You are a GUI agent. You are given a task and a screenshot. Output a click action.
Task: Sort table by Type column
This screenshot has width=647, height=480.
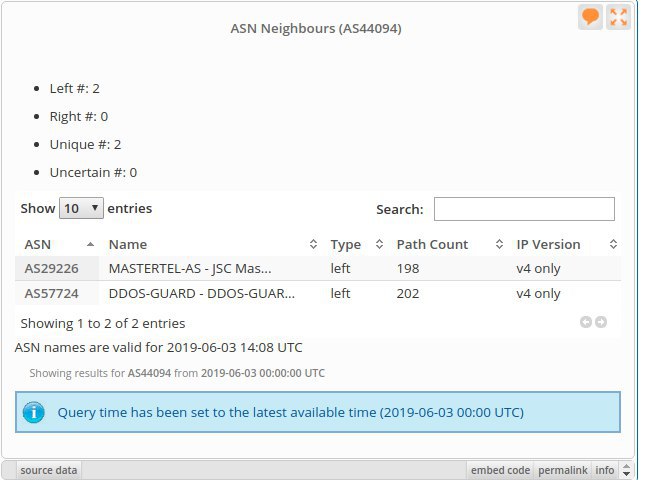(356, 244)
